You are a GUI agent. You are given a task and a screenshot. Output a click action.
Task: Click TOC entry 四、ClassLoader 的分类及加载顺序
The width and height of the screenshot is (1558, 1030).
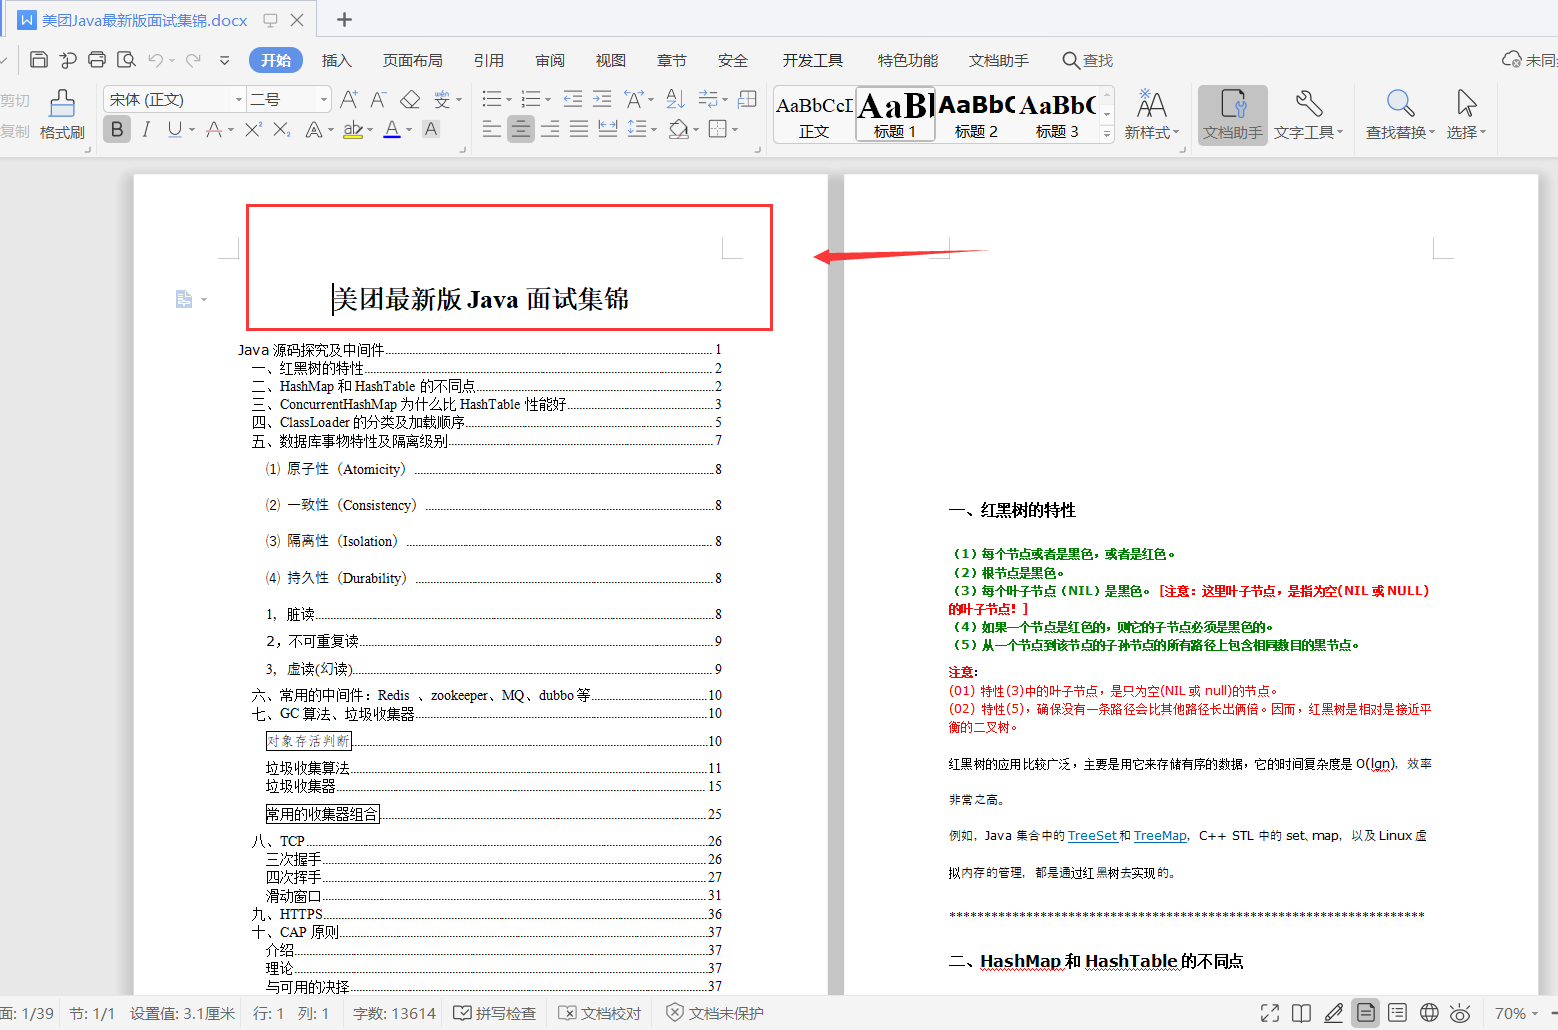tap(358, 423)
